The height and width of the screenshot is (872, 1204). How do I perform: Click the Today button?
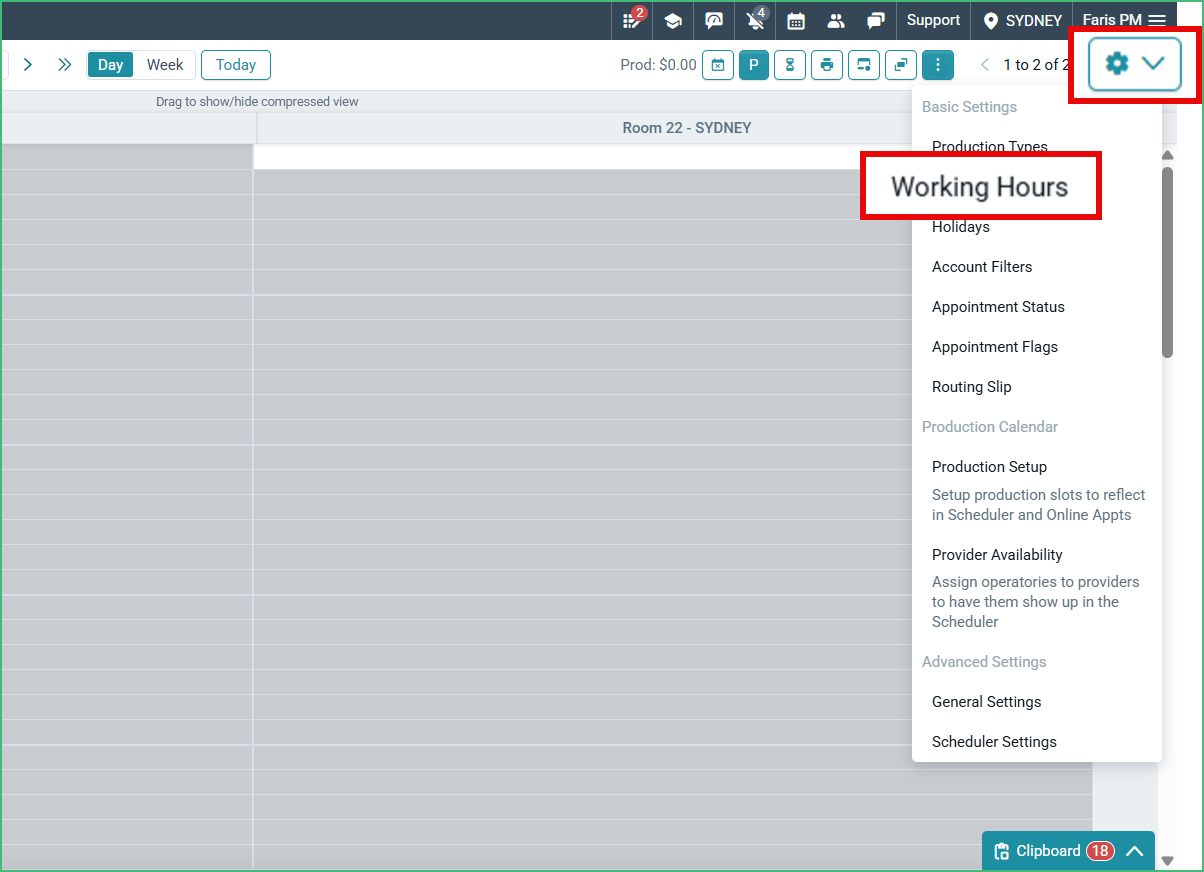click(x=236, y=65)
